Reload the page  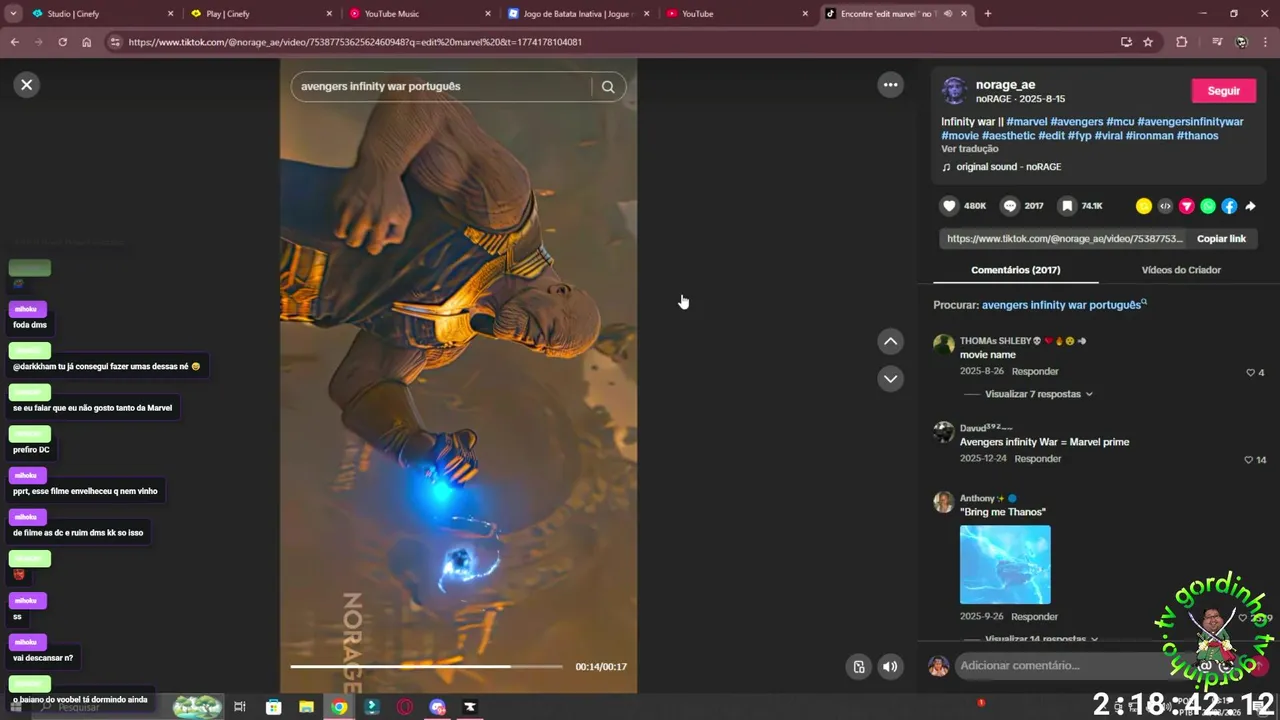click(x=62, y=42)
